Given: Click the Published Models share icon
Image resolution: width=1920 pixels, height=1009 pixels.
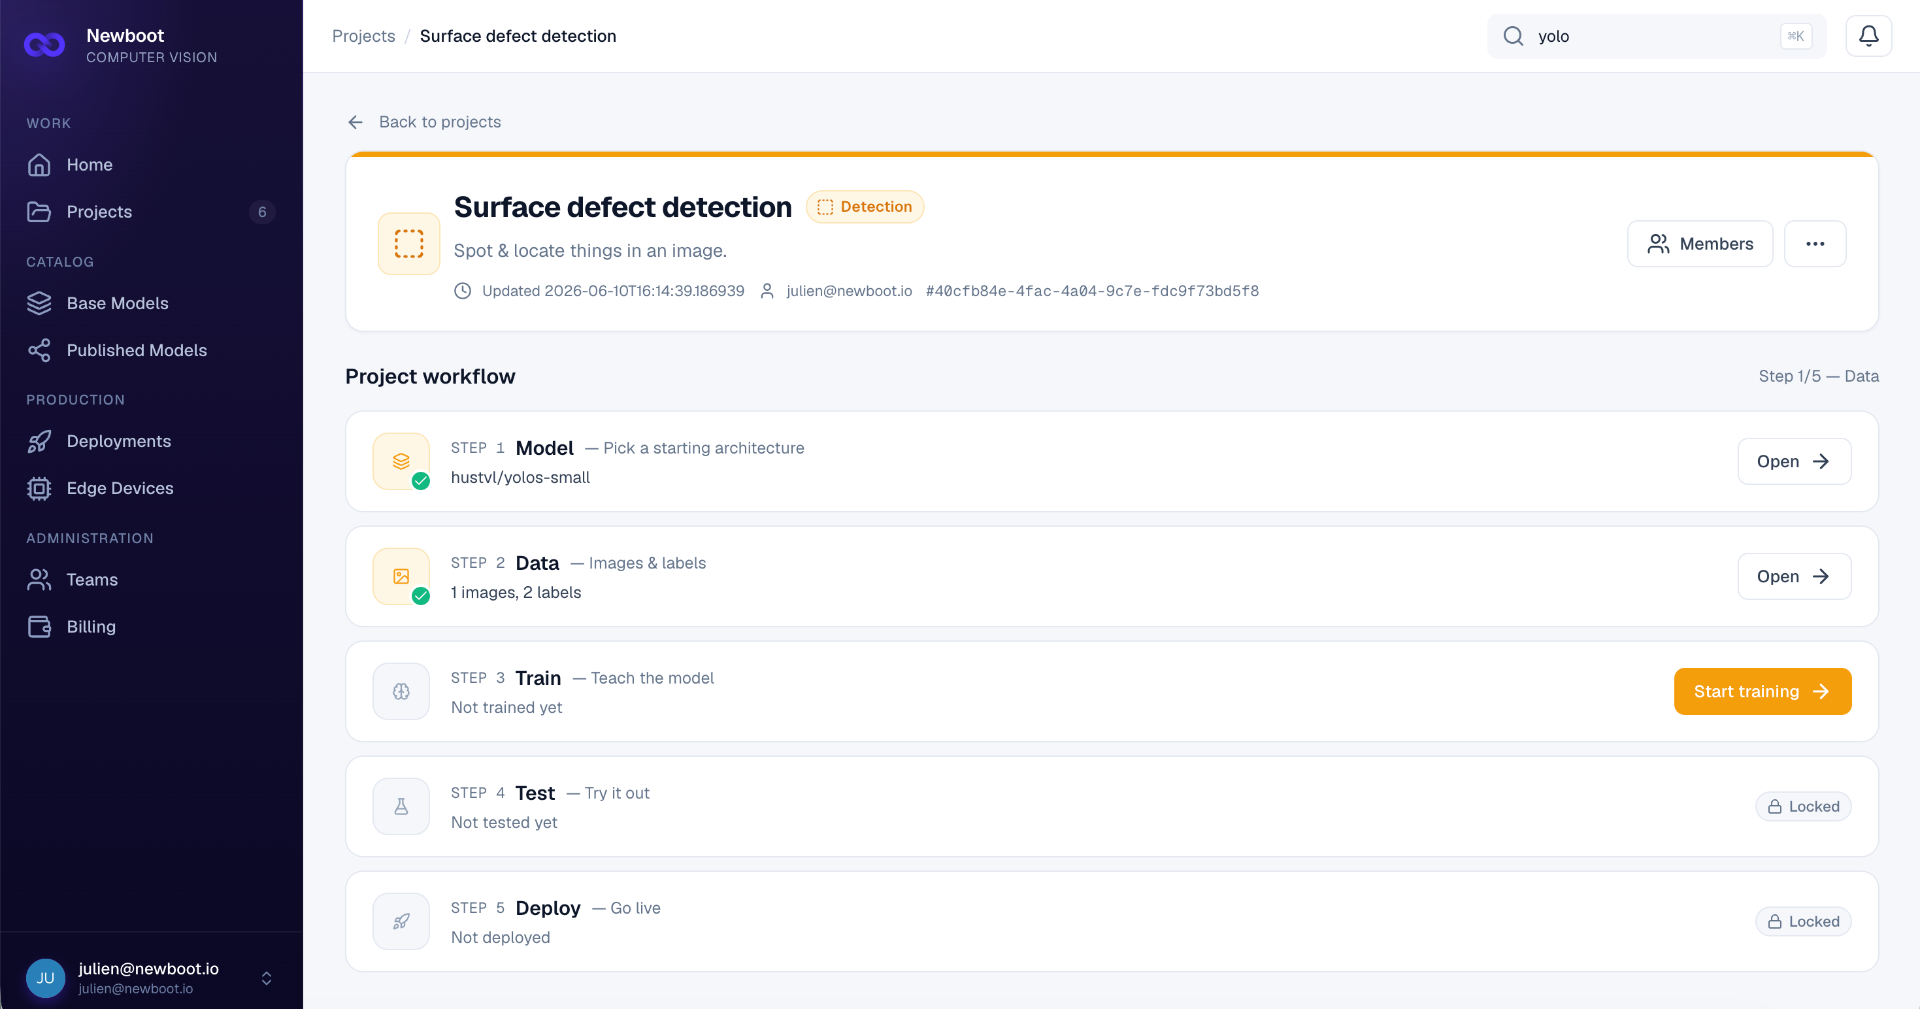Looking at the screenshot, I should coord(39,350).
